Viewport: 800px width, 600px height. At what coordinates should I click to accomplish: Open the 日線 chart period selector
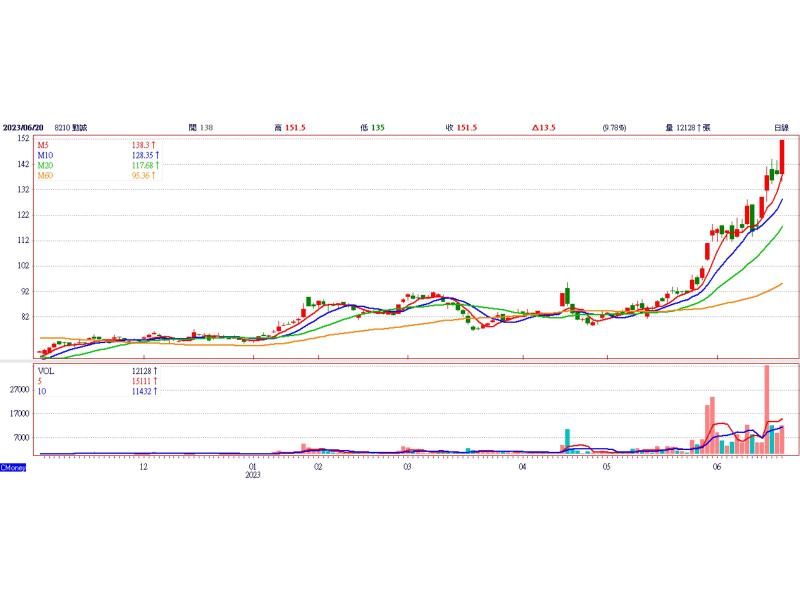(x=781, y=128)
